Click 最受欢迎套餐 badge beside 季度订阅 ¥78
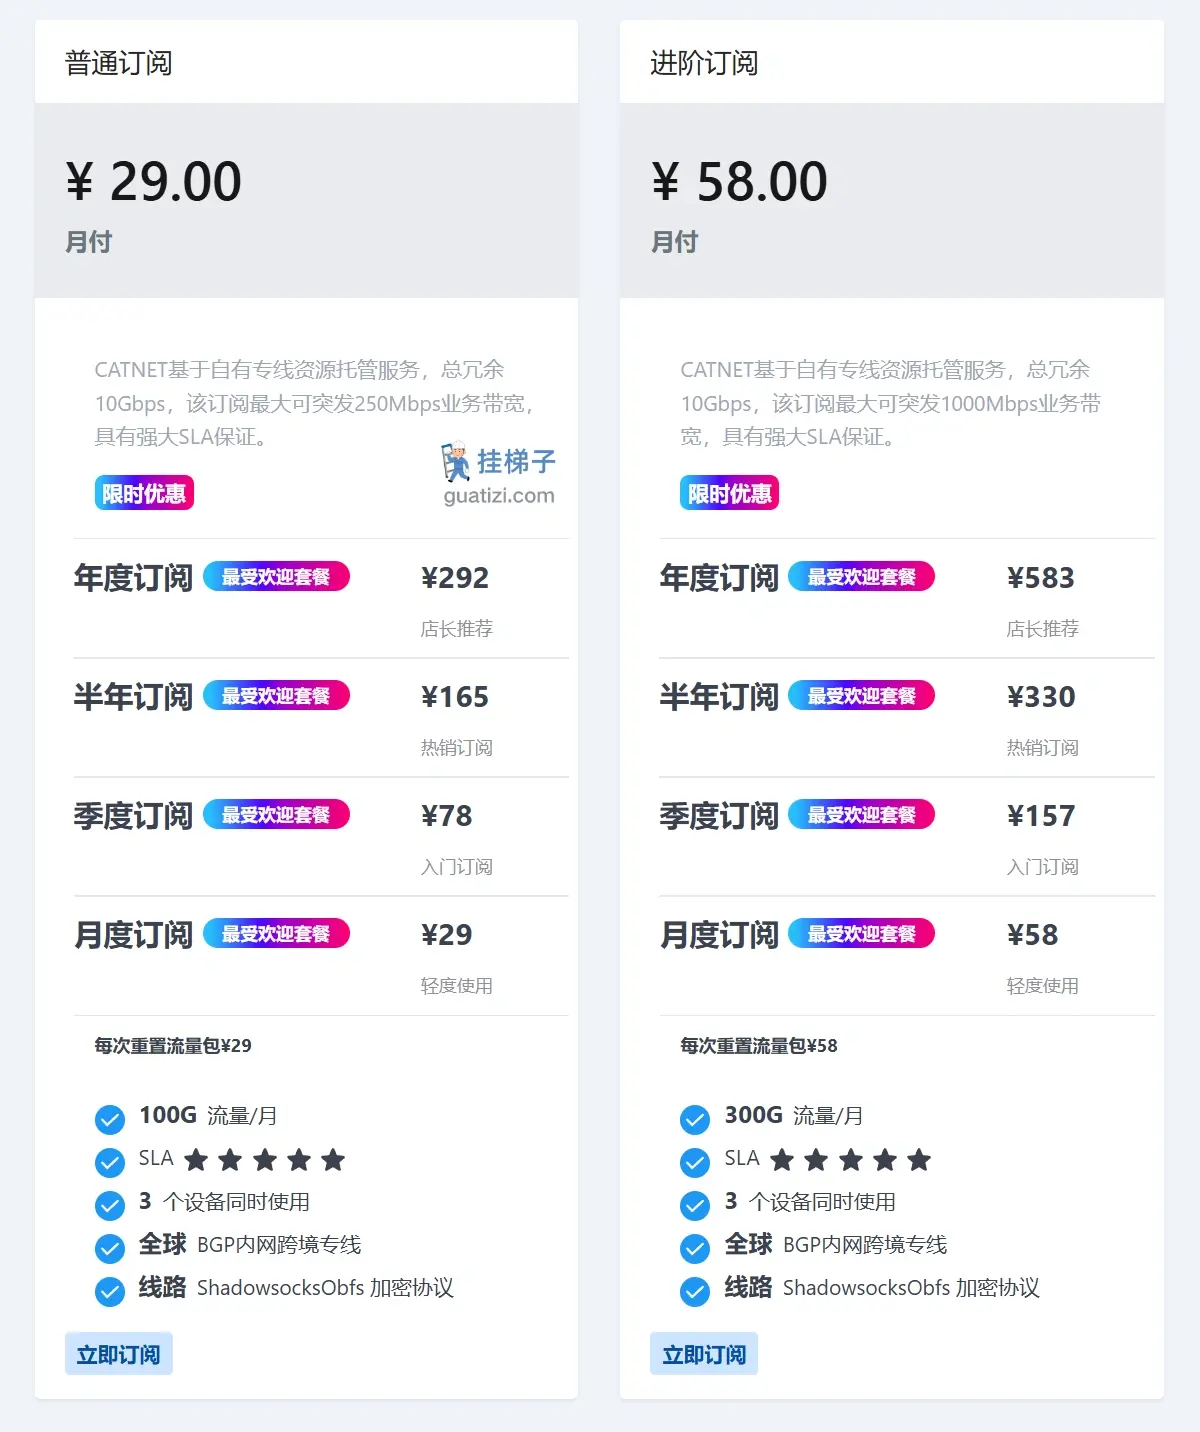This screenshot has height=1432, width=1200. click(276, 815)
